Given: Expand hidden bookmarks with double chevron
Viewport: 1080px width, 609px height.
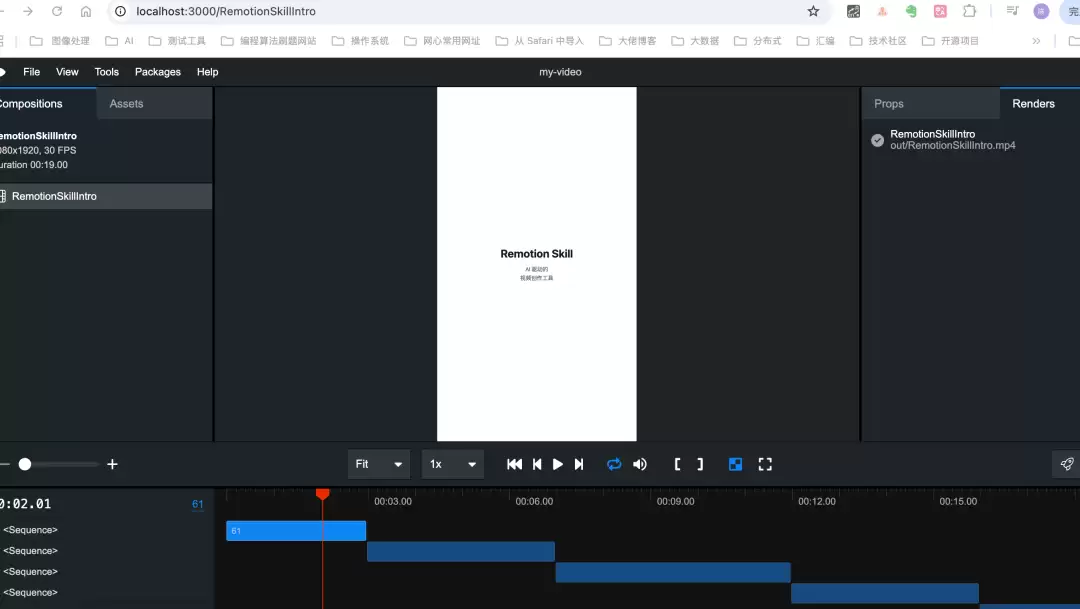Looking at the screenshot, I should click(1036, 41).
